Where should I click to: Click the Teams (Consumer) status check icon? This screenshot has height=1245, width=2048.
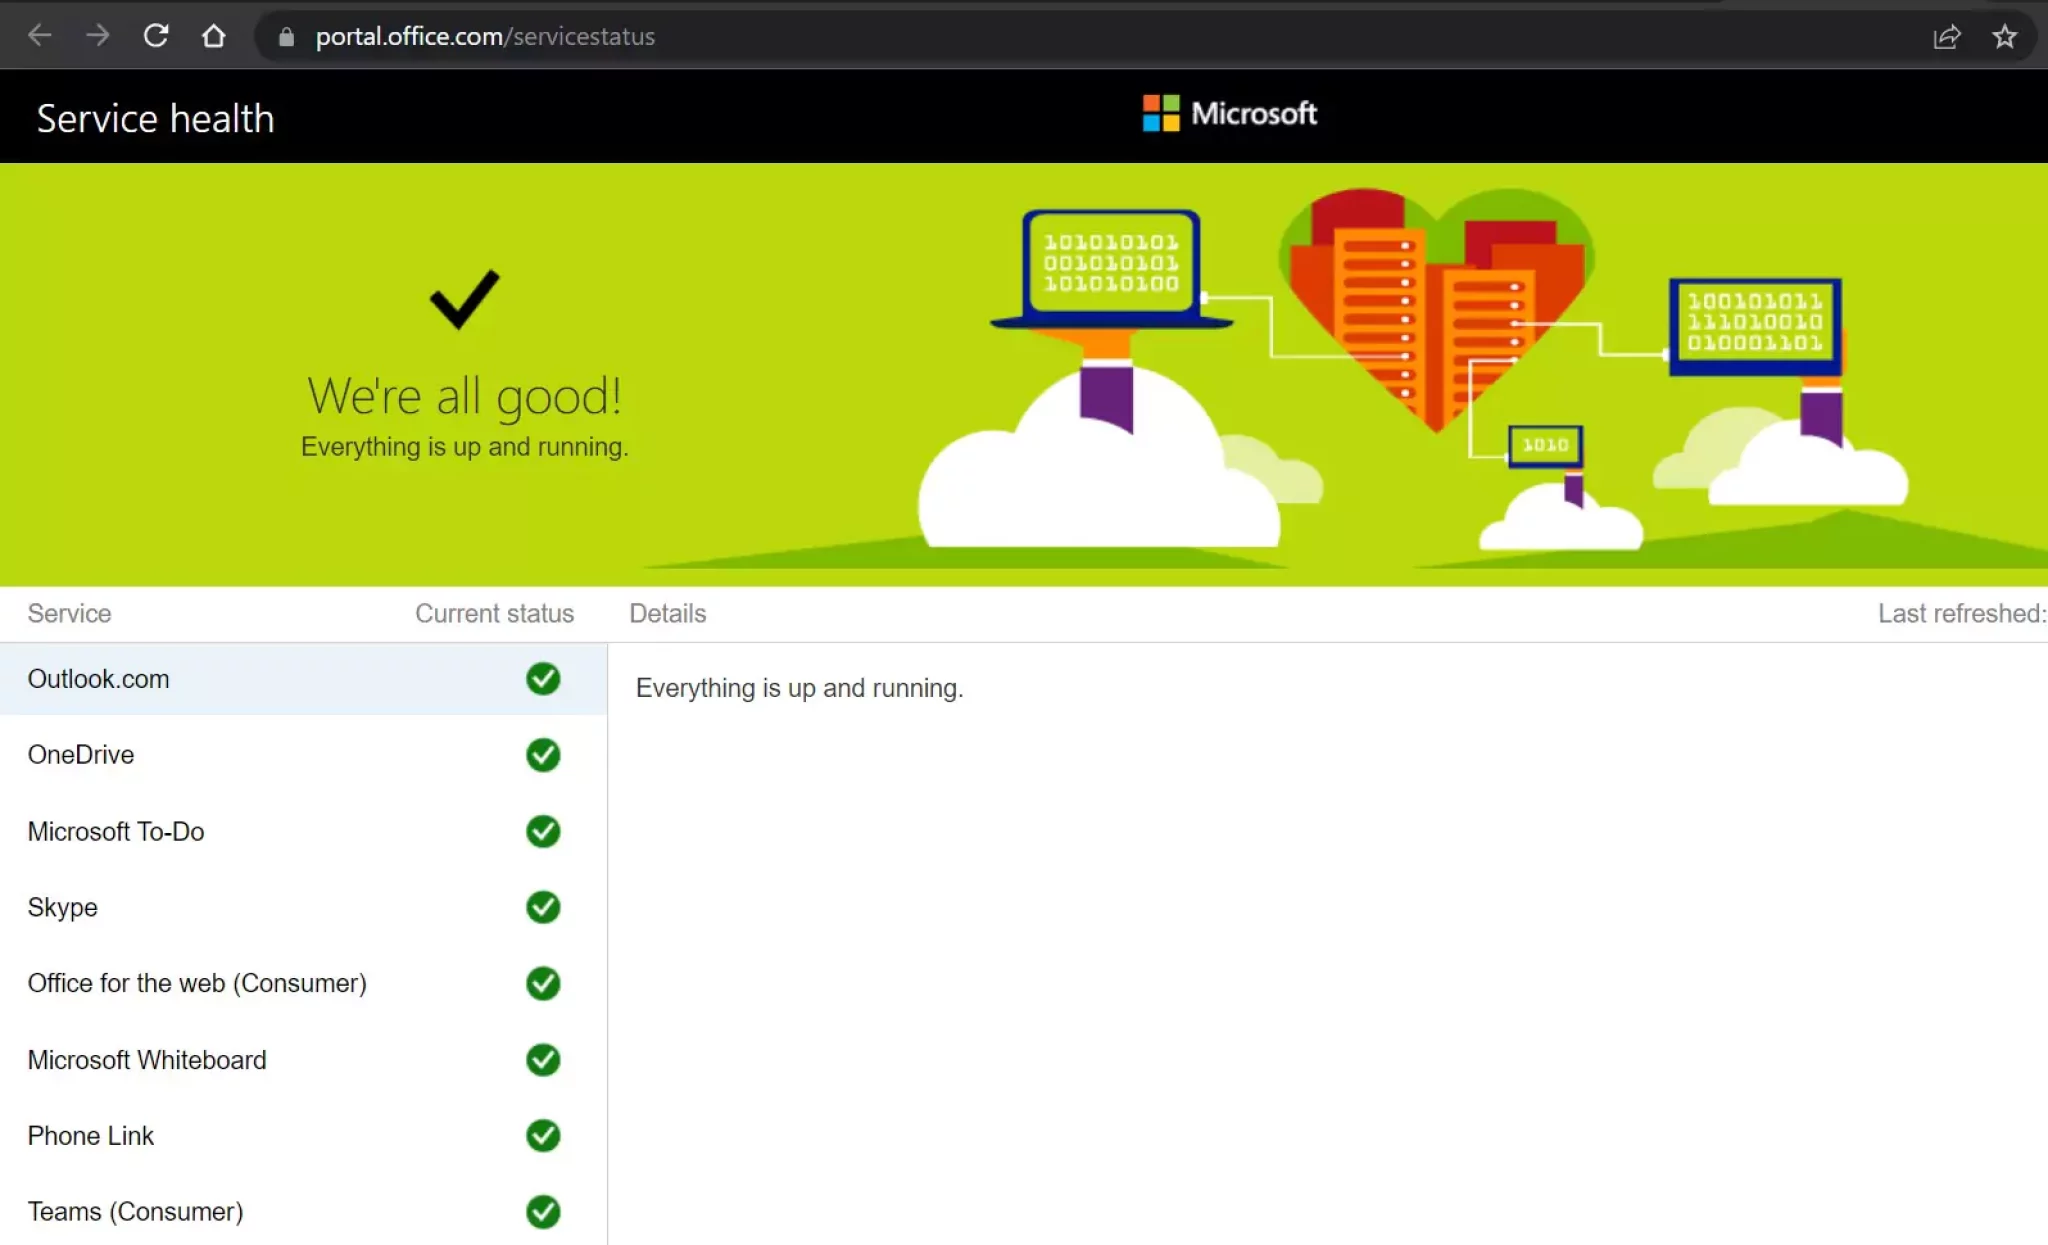coord(543,1212)
